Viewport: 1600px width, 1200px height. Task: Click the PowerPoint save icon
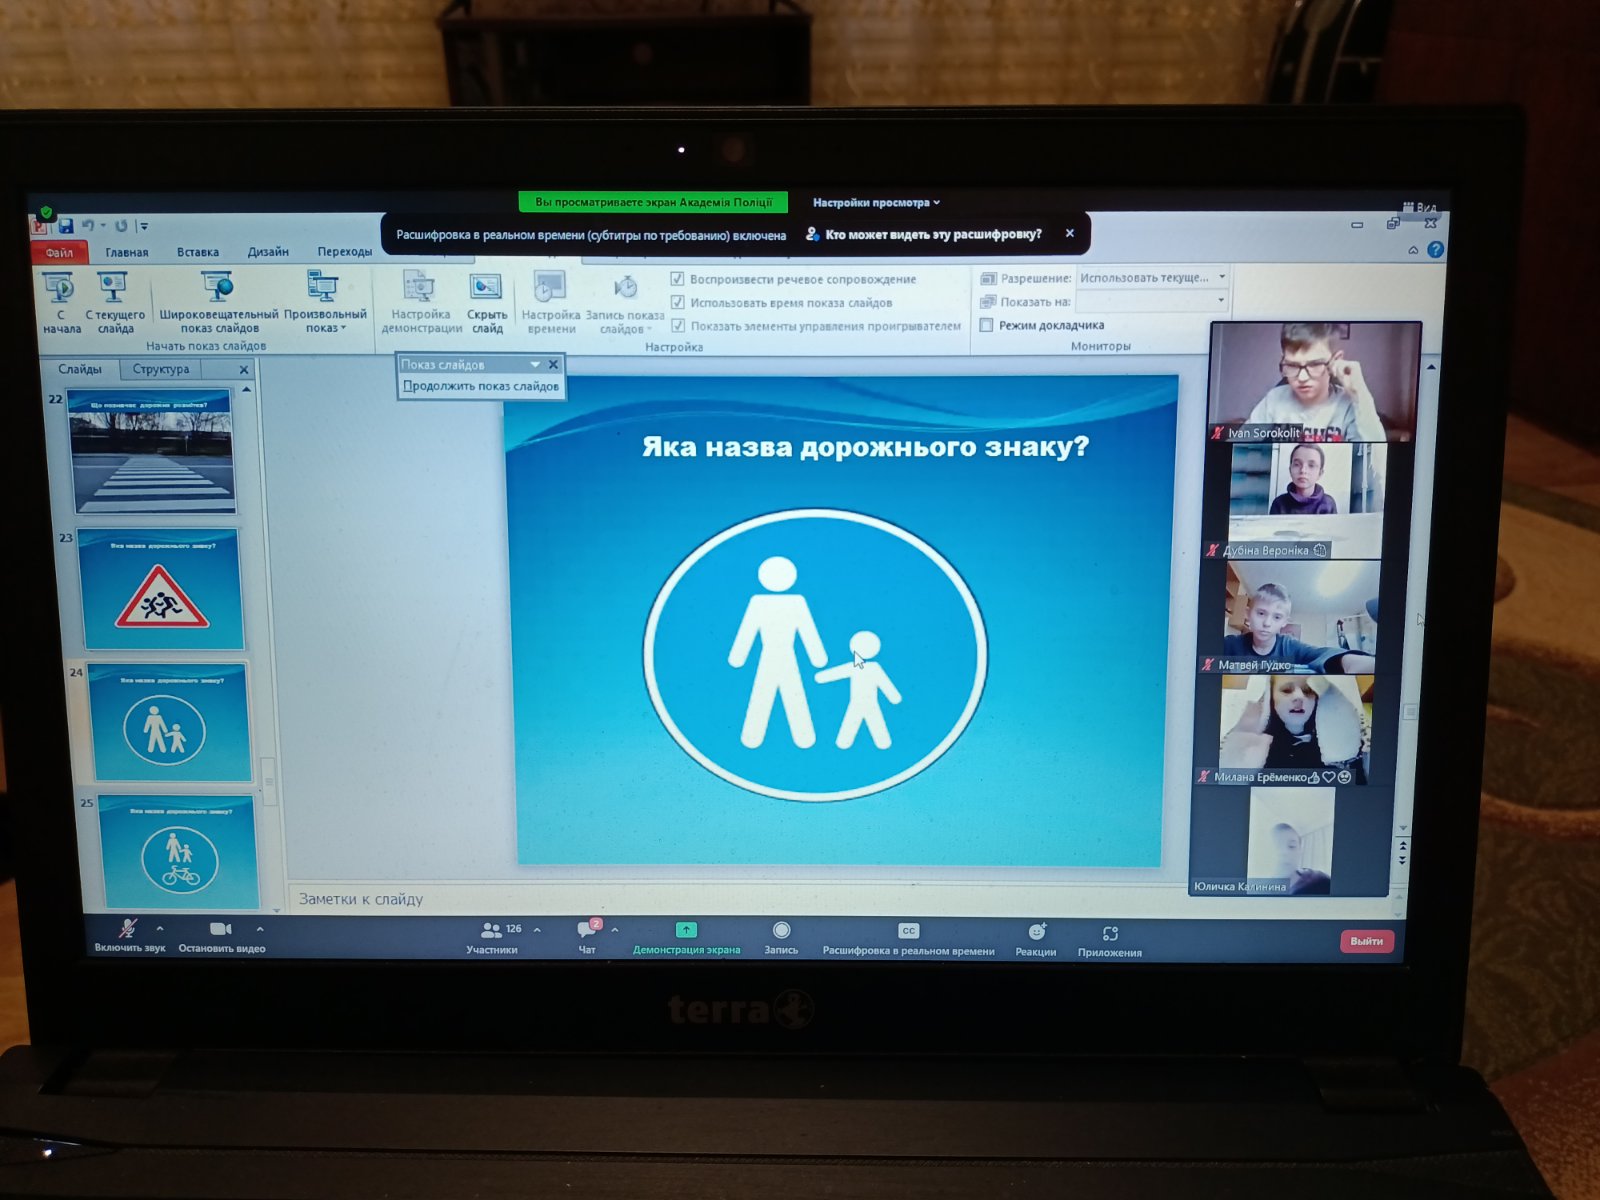66,226
